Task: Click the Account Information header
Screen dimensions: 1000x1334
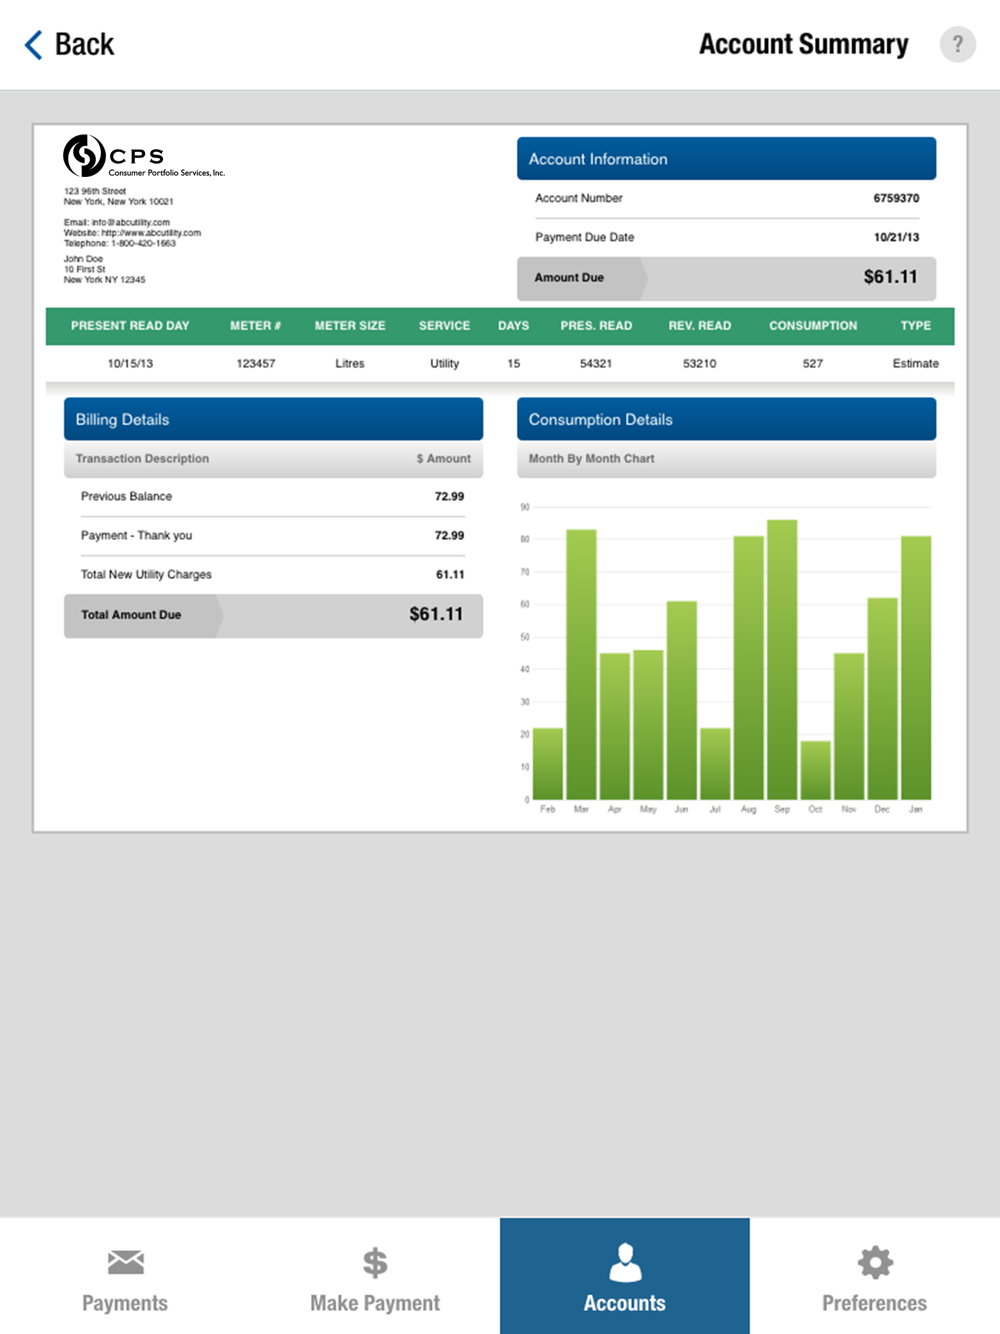Action: [x=726, y=159]
